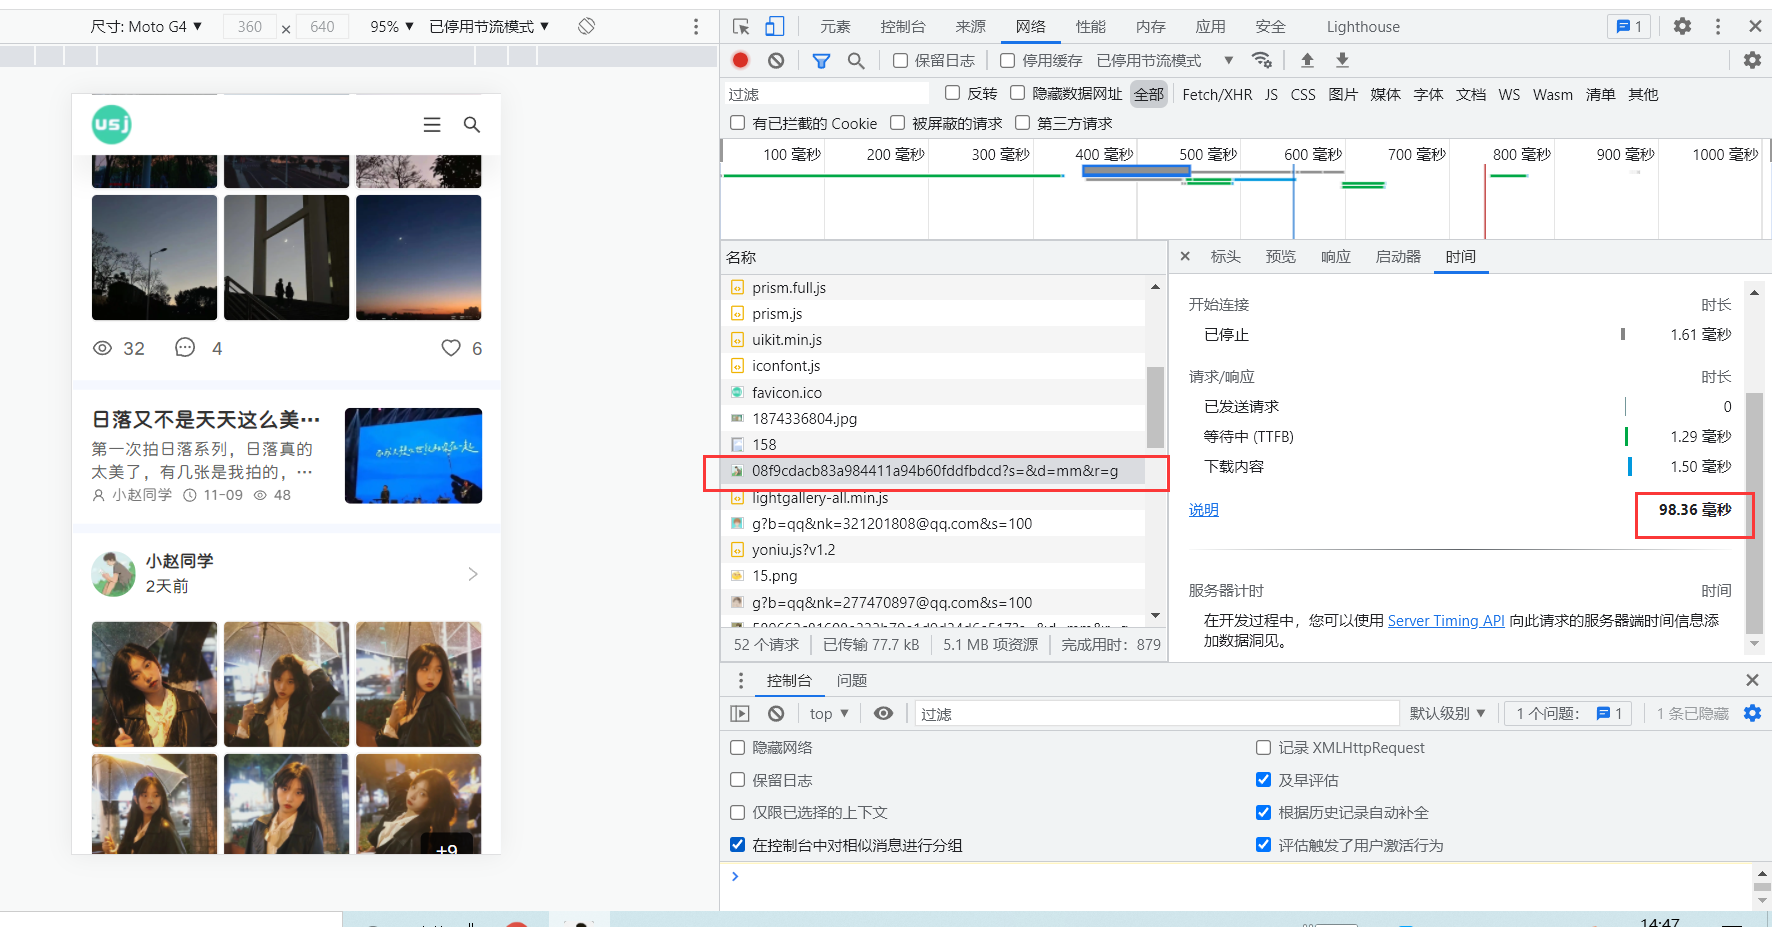Switch to the 控制台 panel tab in top bar
The image size is (1772, 927).
[x=903, y=27]
